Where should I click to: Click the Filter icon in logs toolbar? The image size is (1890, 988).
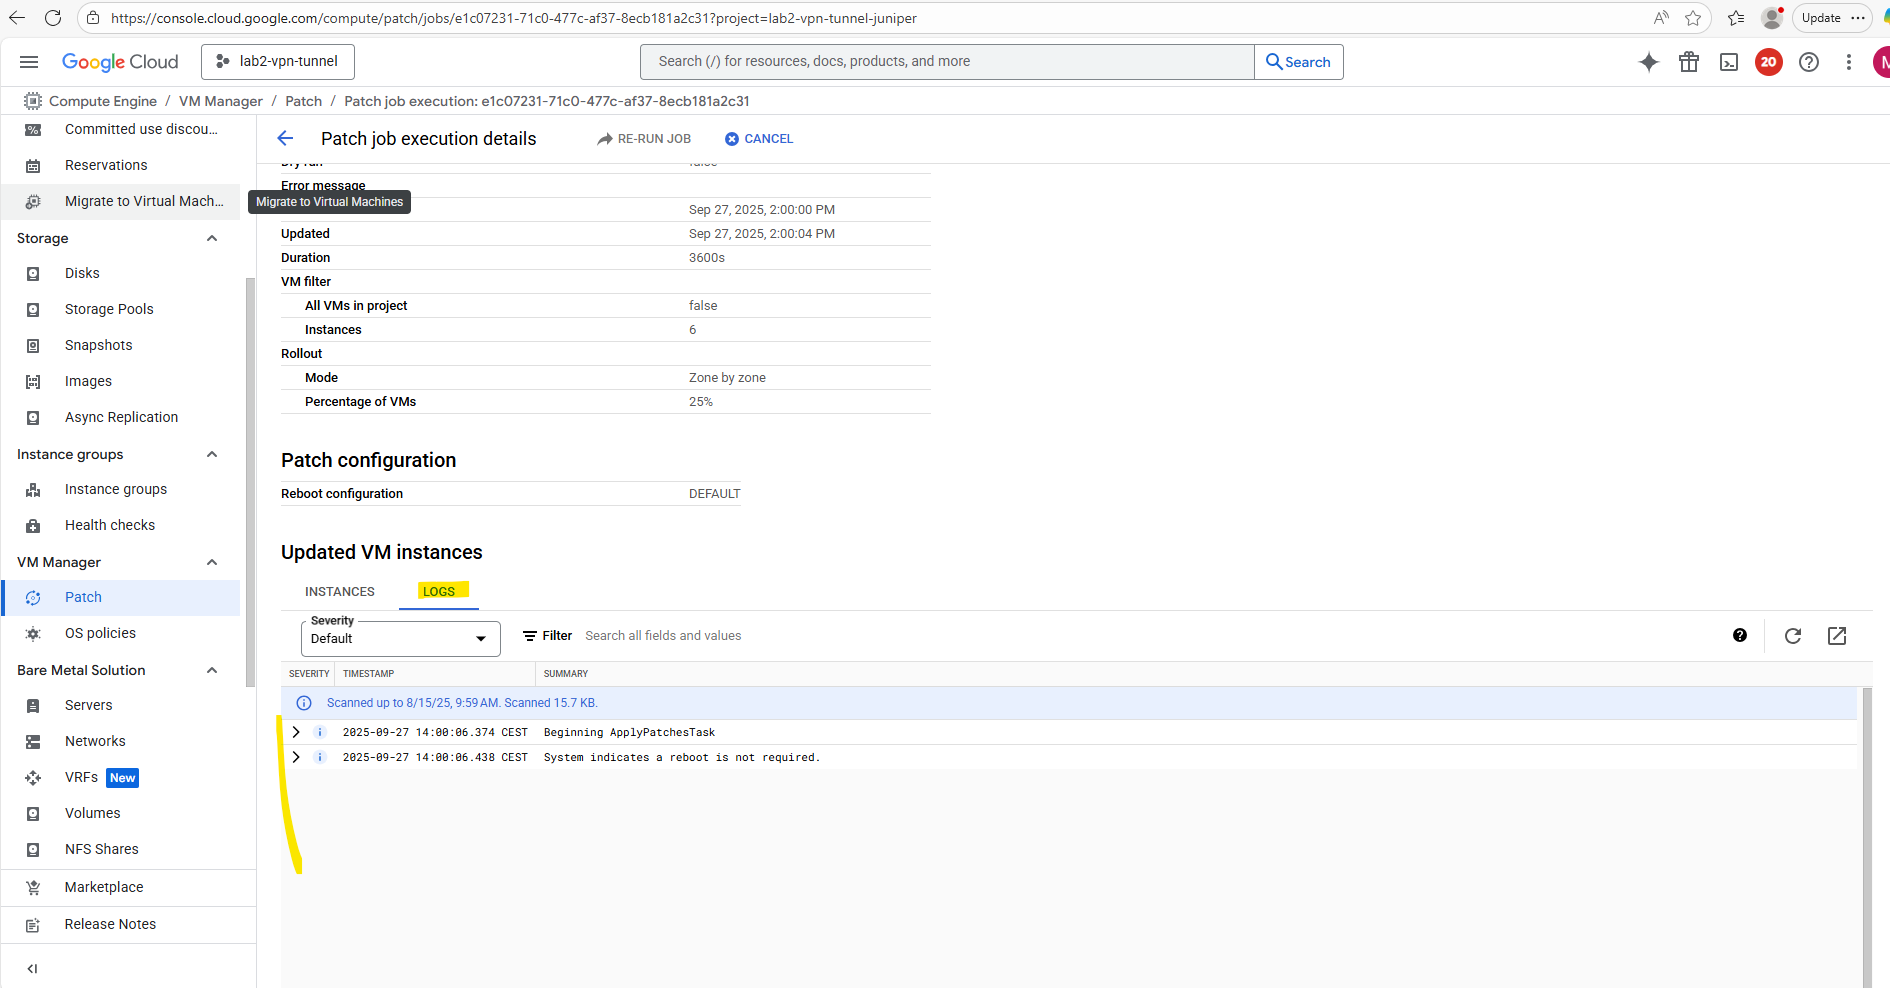[x=530, y=636]
